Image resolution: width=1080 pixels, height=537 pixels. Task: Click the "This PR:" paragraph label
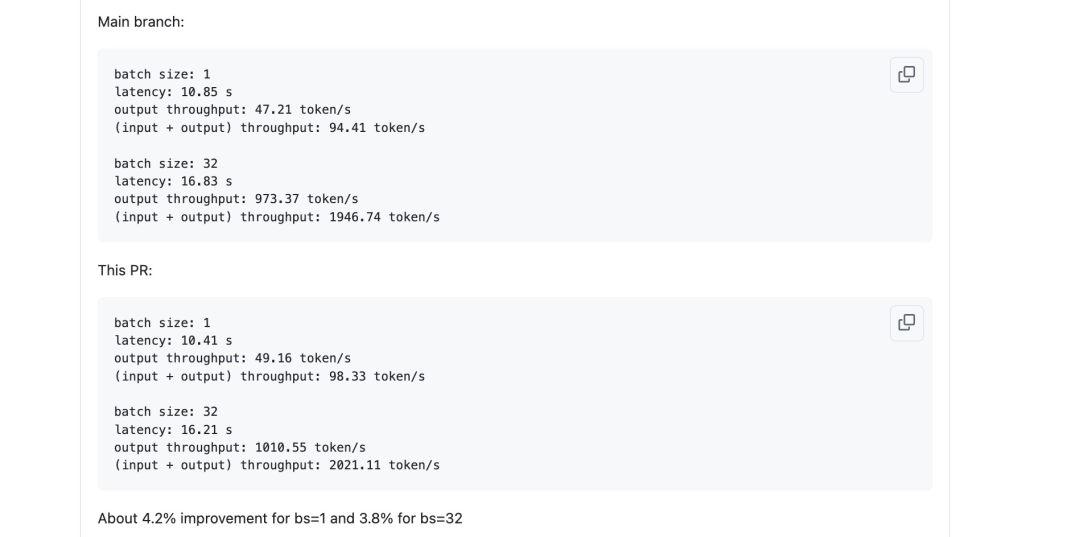pos(125,271)
